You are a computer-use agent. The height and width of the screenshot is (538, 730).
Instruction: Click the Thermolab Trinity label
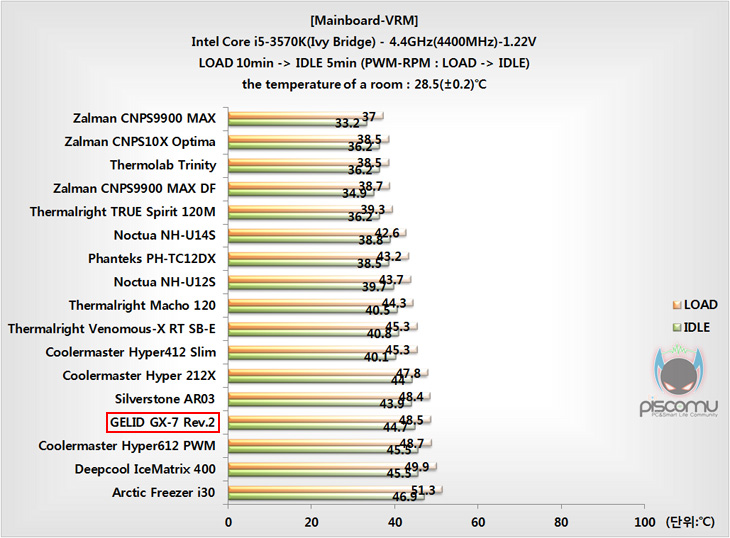coord(163,165)
